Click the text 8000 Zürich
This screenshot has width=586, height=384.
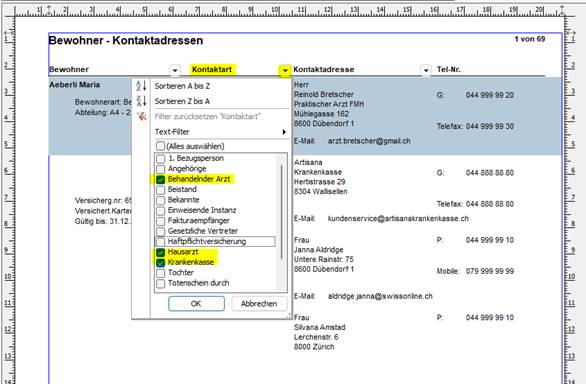[314, 347]
